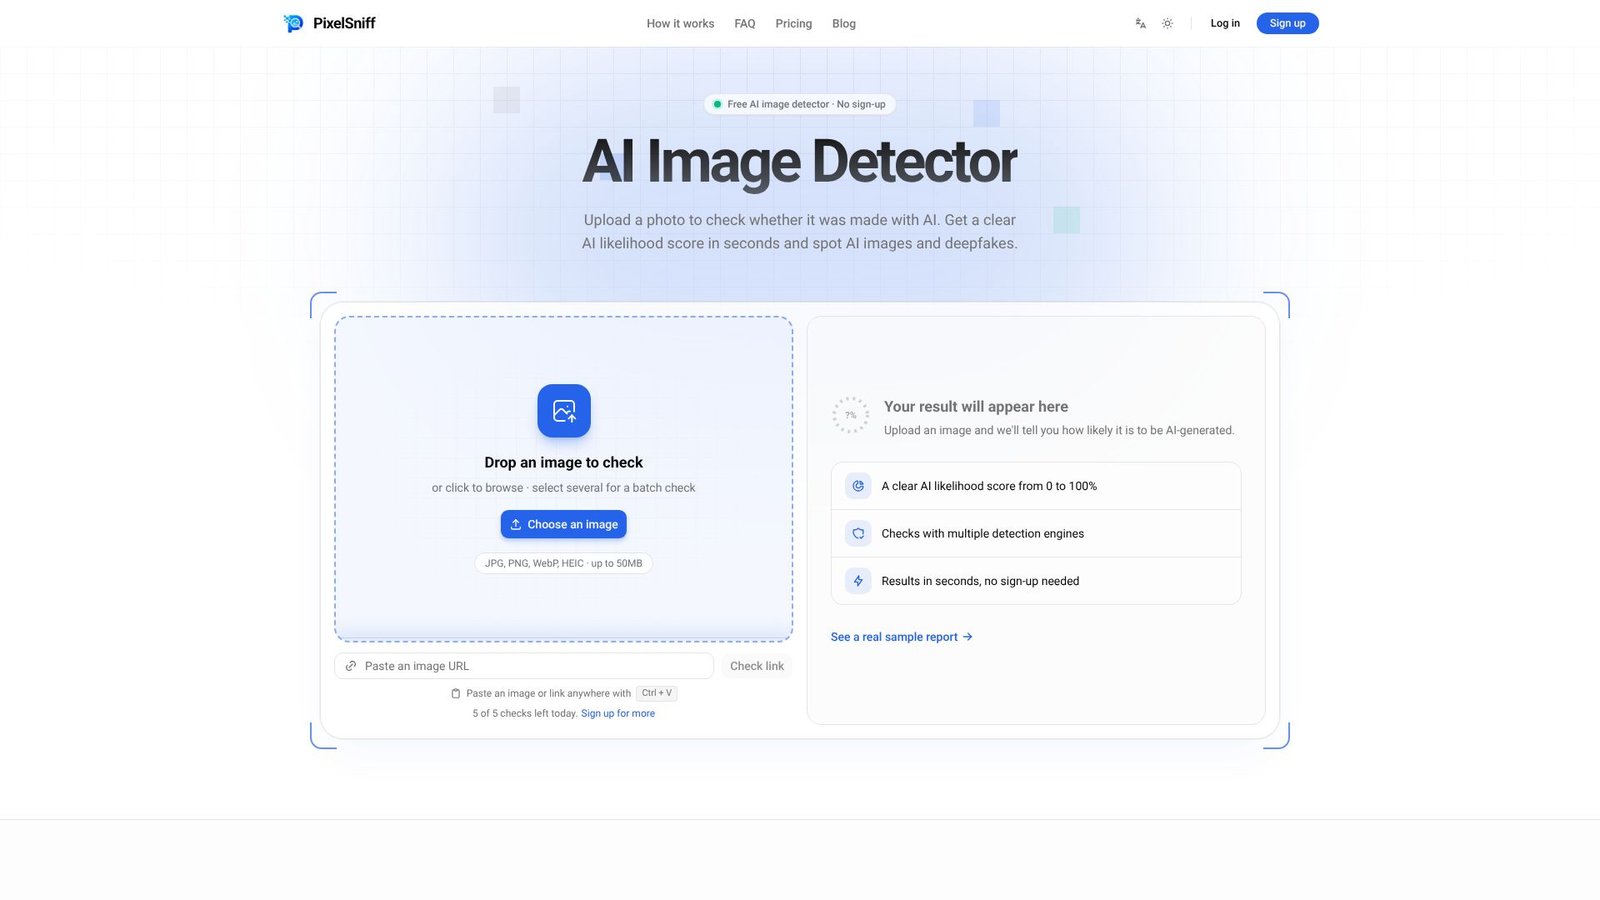Click the likelihood score pie icon

point(858,486)
